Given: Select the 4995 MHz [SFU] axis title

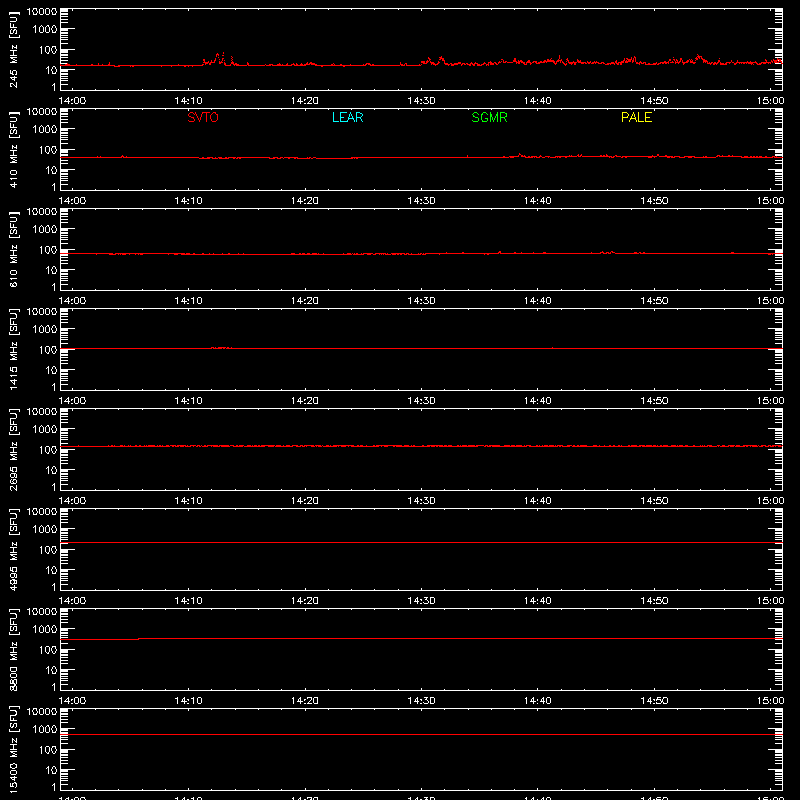Looking at the screenshot, I should [x=13, y=549].
